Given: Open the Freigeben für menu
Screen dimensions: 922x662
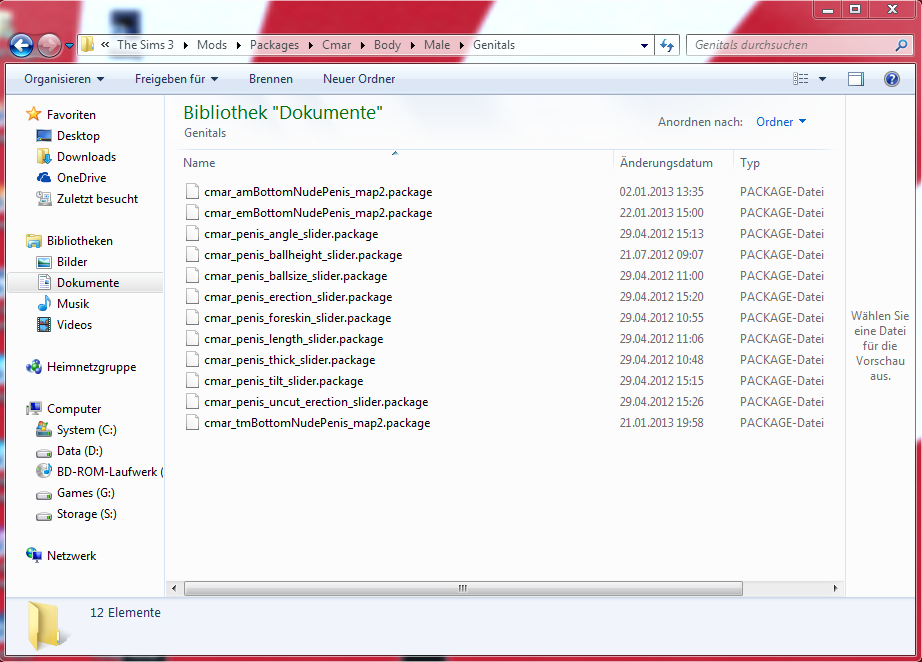Looking at the screenshot, I should point(176,79).
